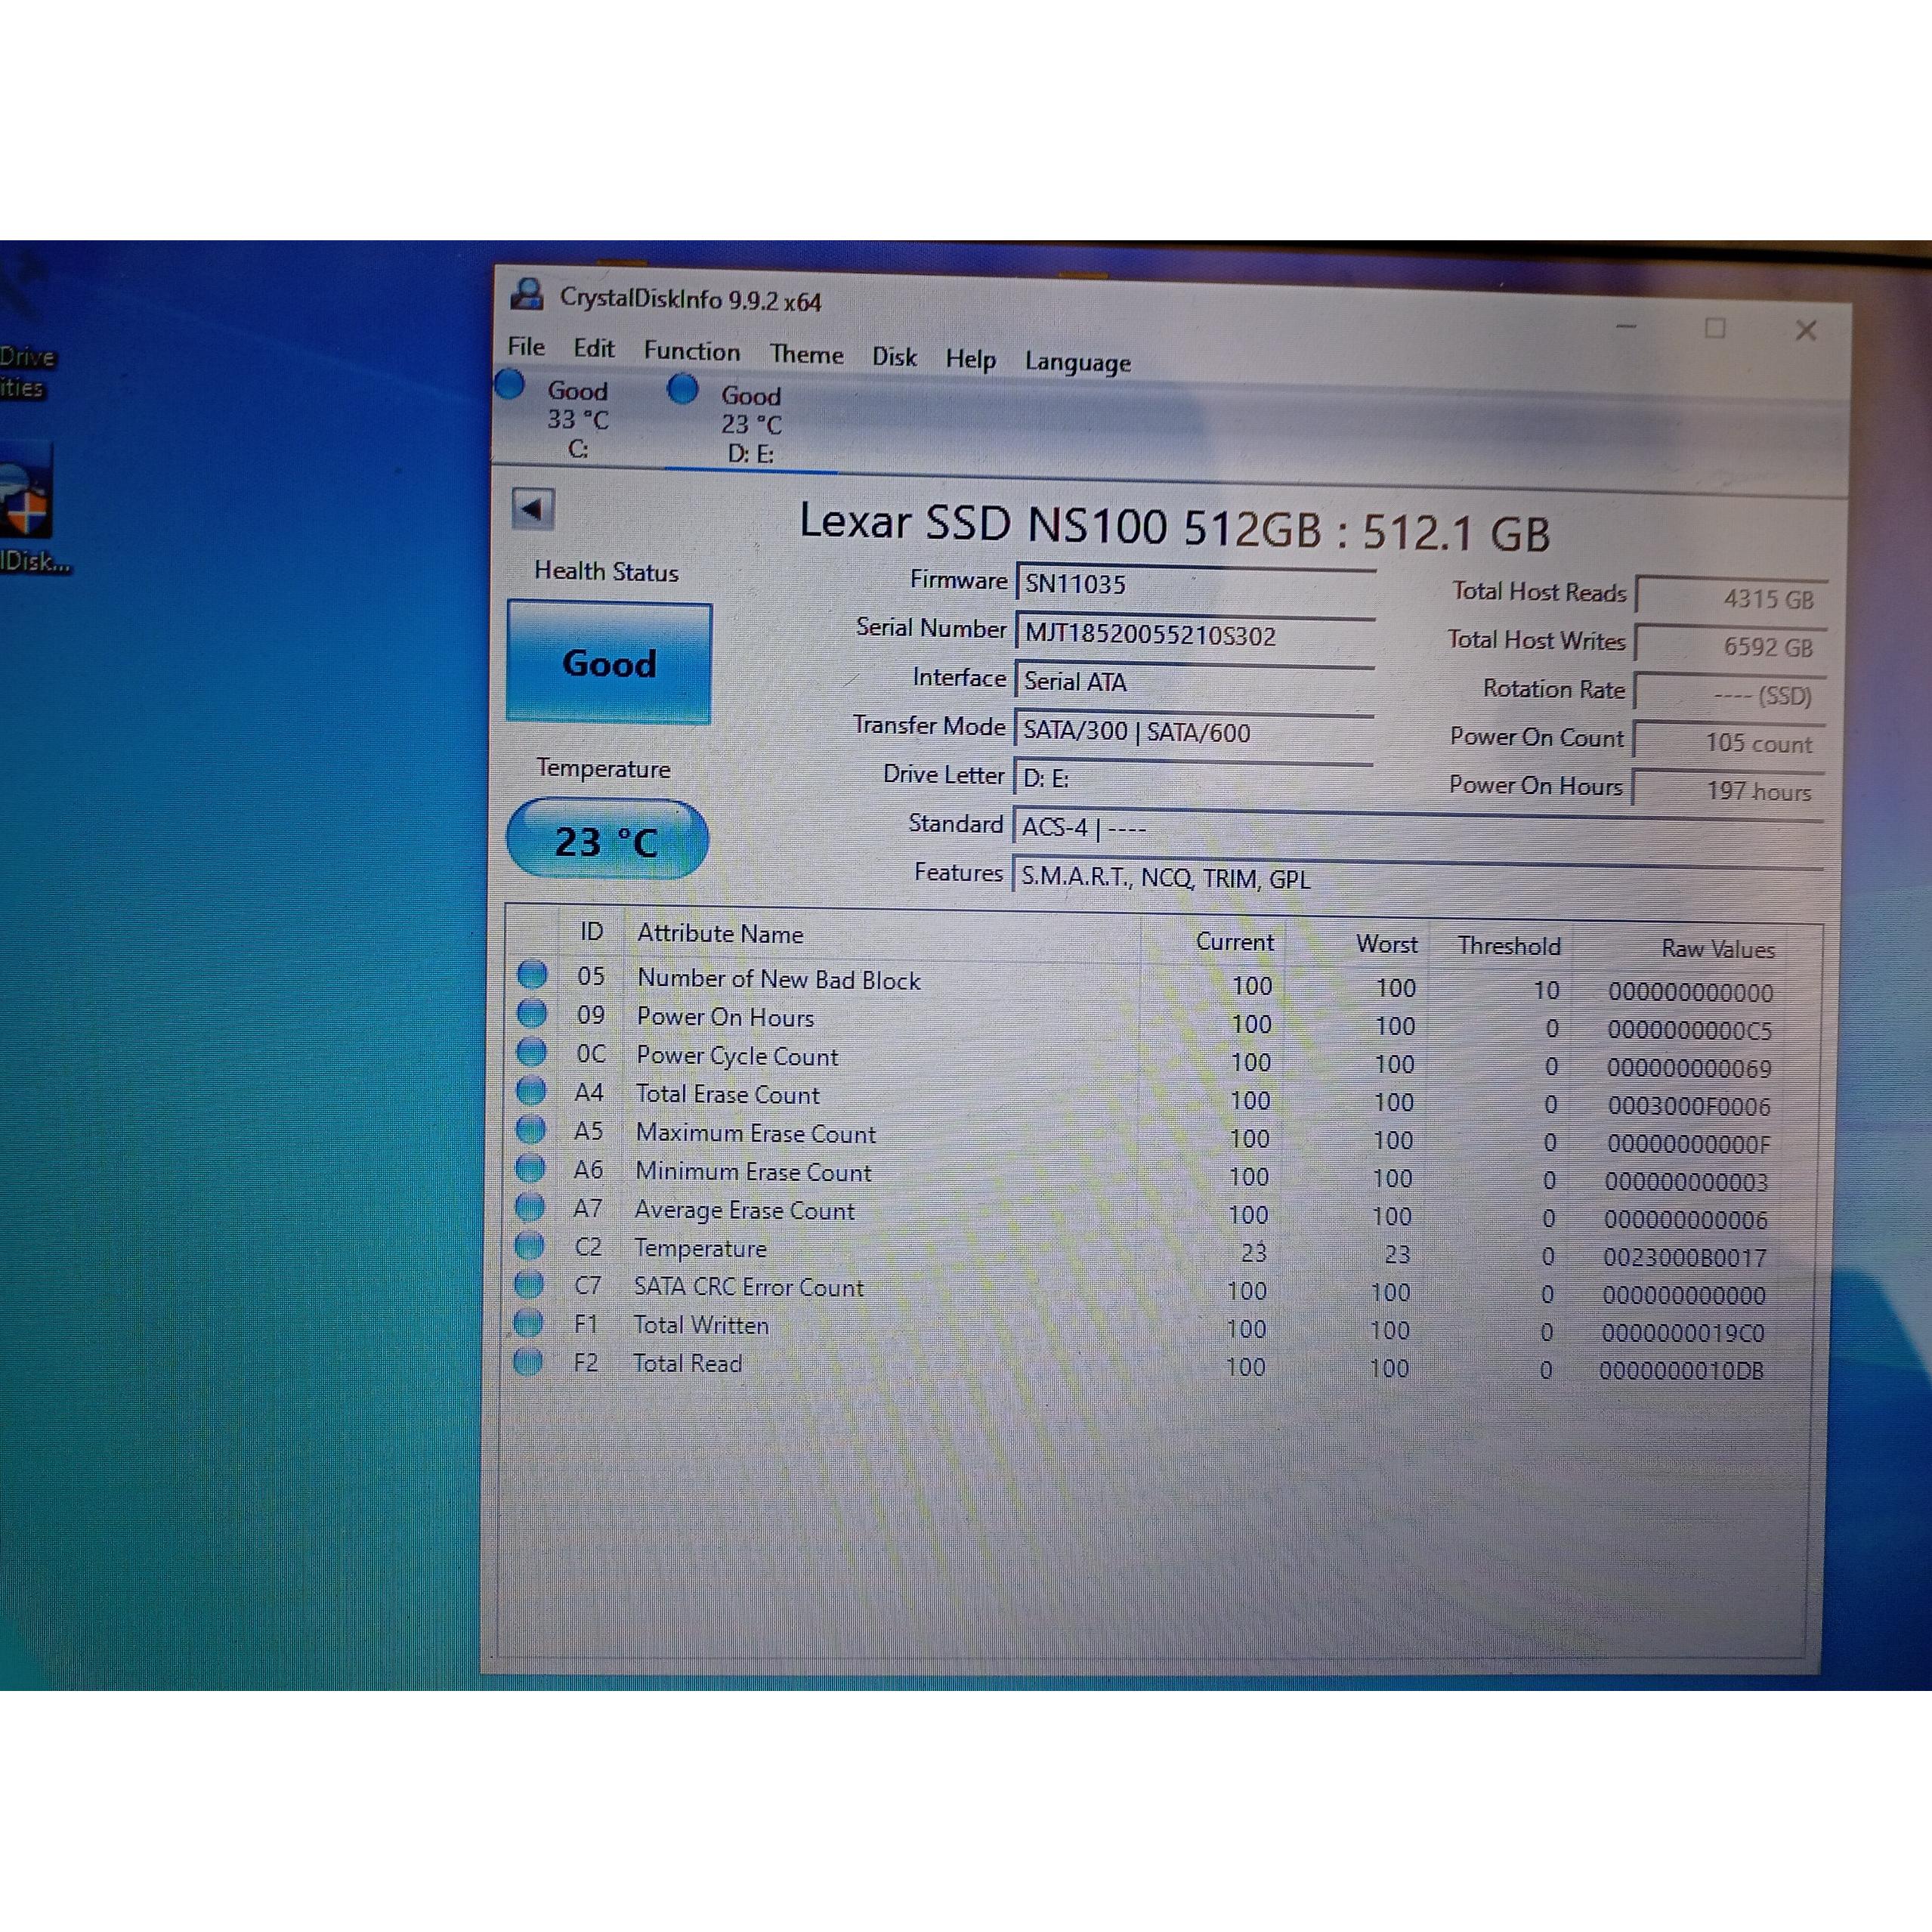Minimize the CrystalDiskInfo window

[1627, 326]
